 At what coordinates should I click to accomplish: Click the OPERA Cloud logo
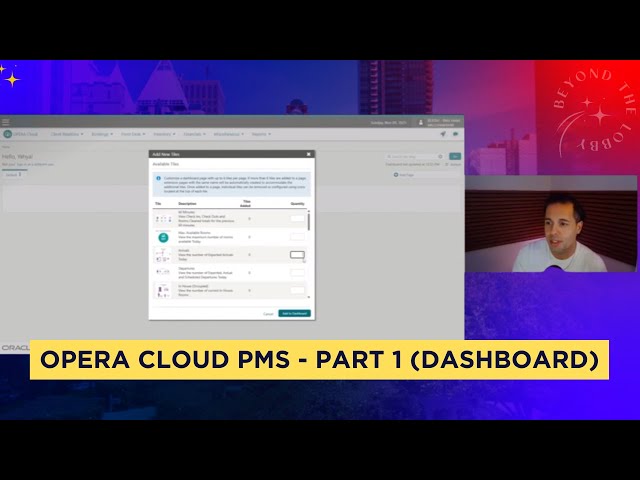tap(20, 134)
